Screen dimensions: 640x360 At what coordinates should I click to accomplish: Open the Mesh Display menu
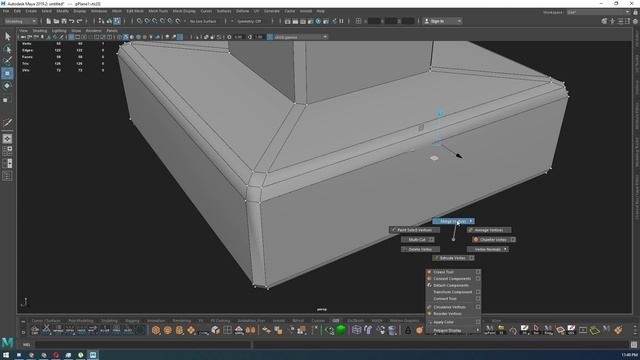tap(184, 11)
